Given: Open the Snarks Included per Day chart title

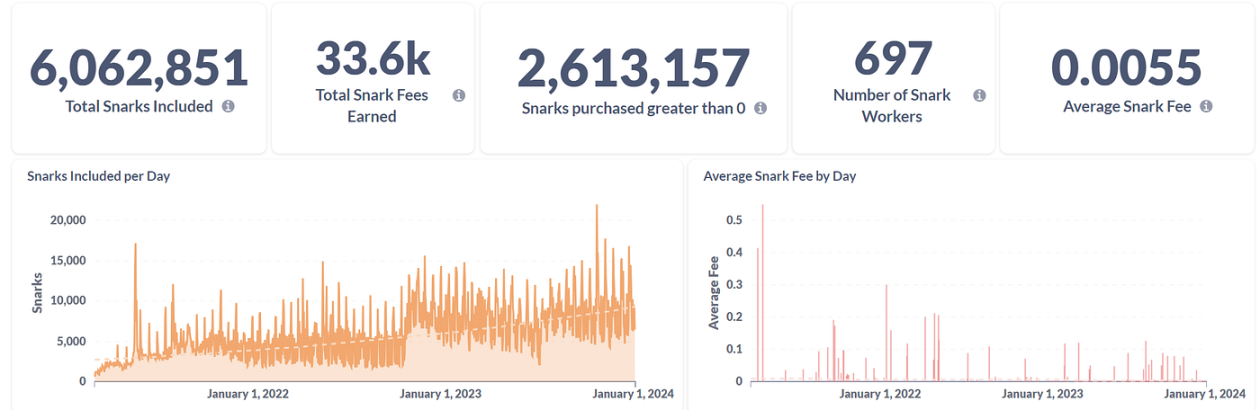Looking at the screenshot, I should coord(98,176).
